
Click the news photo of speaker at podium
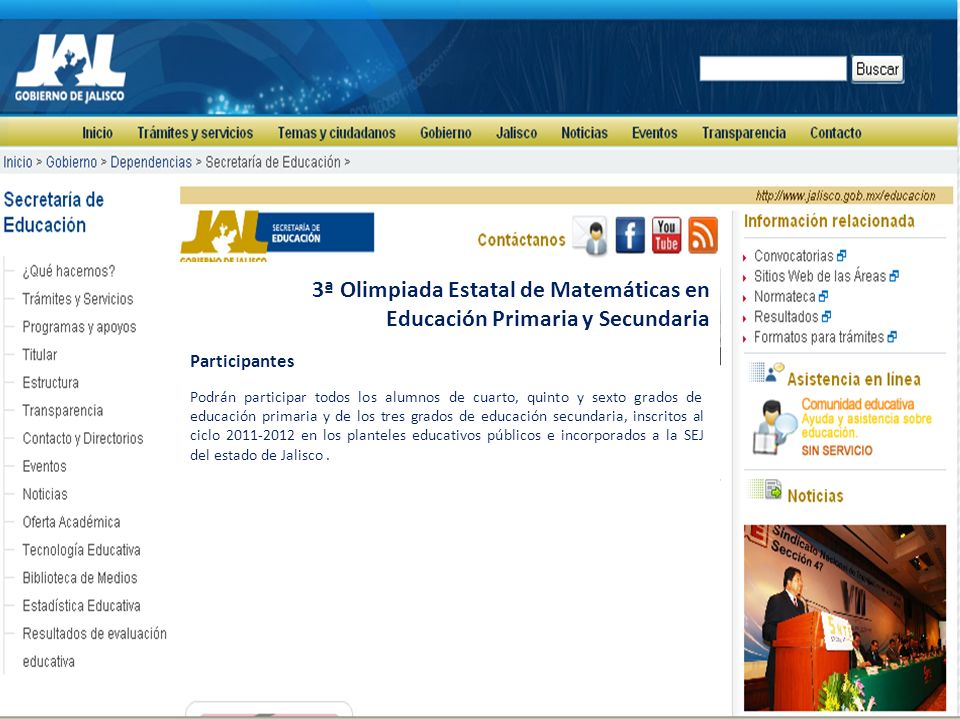(x=845, y=618)
